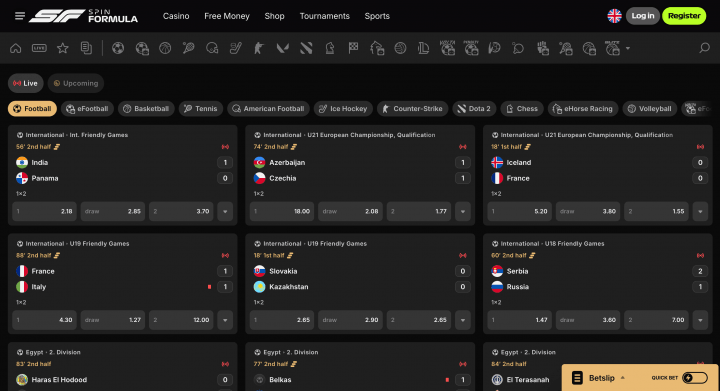The width and height of the screenshot is (720, 391).
Task: Select the Basketball filter chip
Action: (146, 109)
